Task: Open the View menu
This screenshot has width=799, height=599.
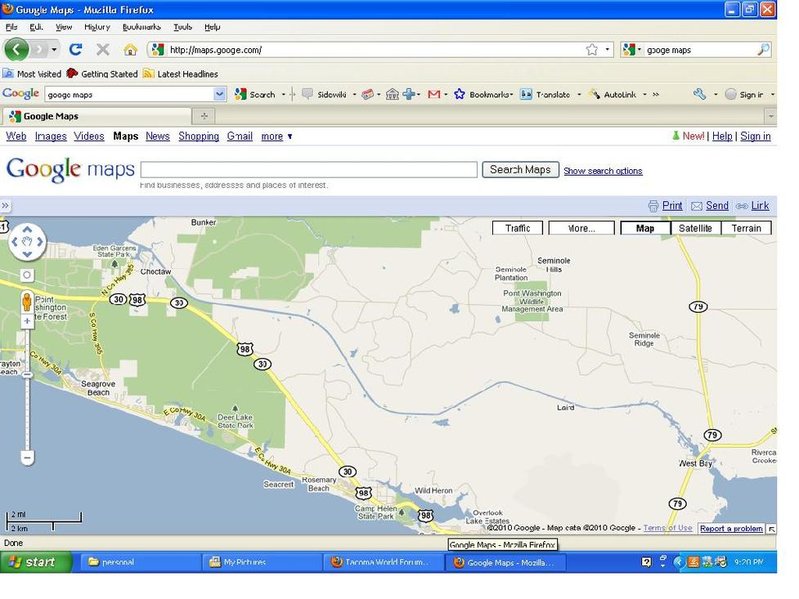Action: coord(64,27)
